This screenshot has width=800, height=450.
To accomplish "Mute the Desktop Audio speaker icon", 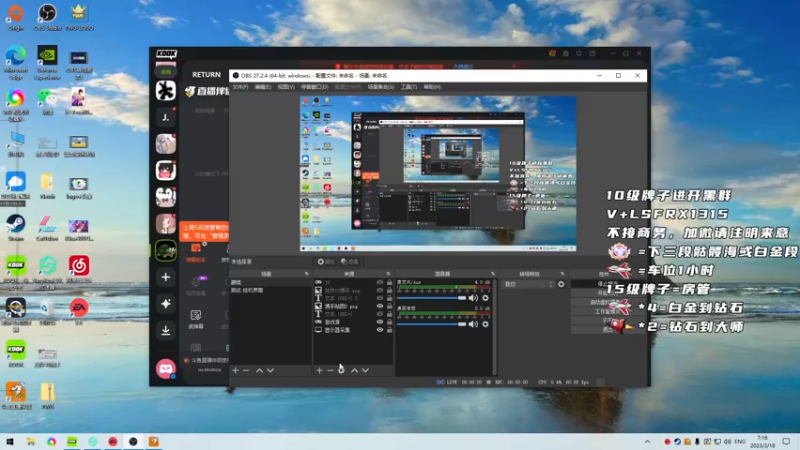I will point(473,324).
